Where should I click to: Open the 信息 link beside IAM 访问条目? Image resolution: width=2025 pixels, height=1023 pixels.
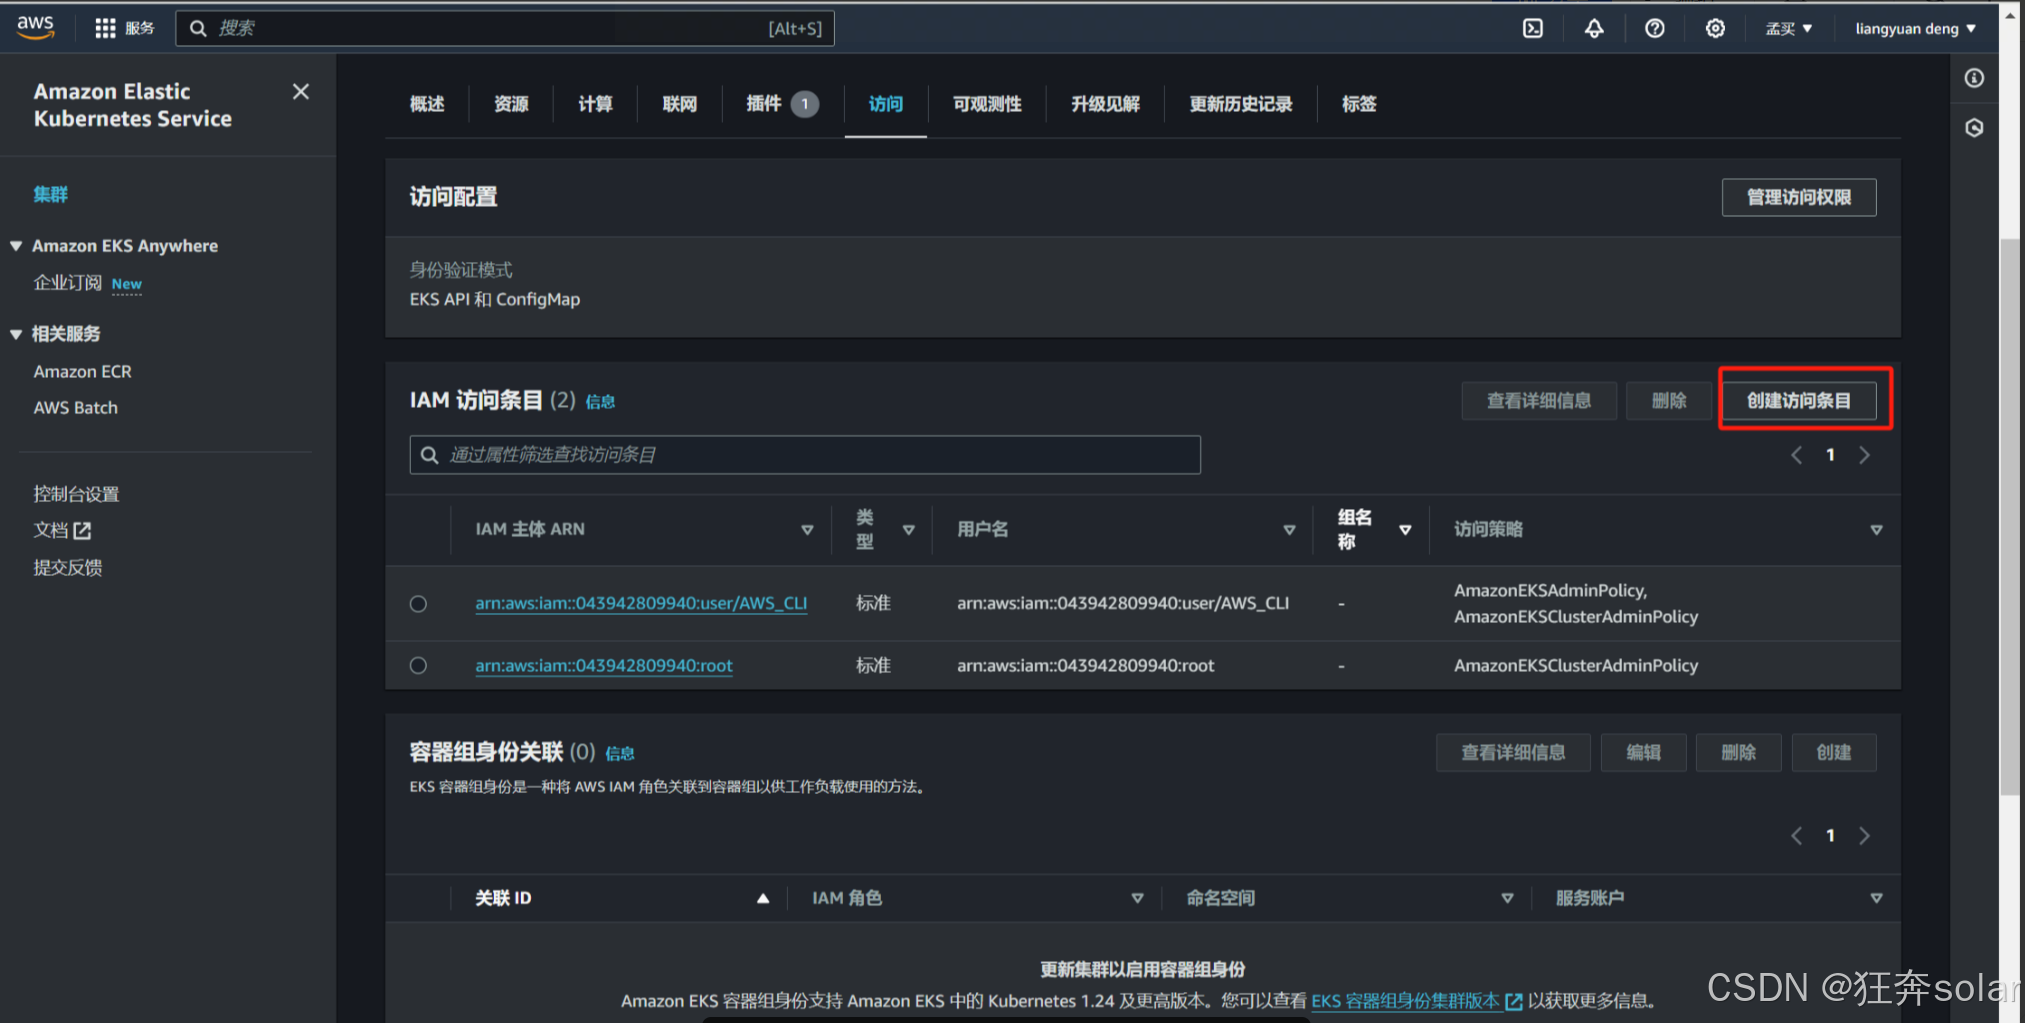pos(600,402)
